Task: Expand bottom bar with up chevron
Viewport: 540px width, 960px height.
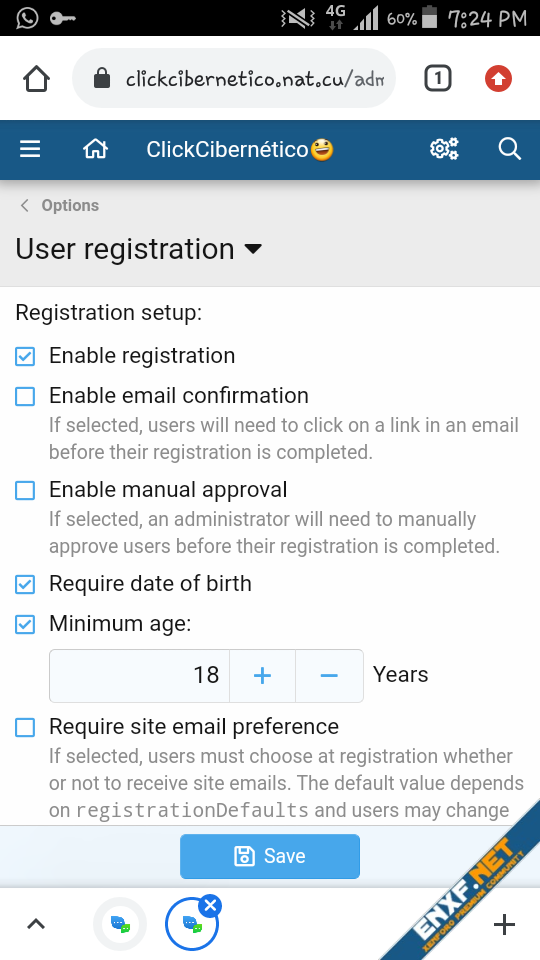Action: coord(36,924)
